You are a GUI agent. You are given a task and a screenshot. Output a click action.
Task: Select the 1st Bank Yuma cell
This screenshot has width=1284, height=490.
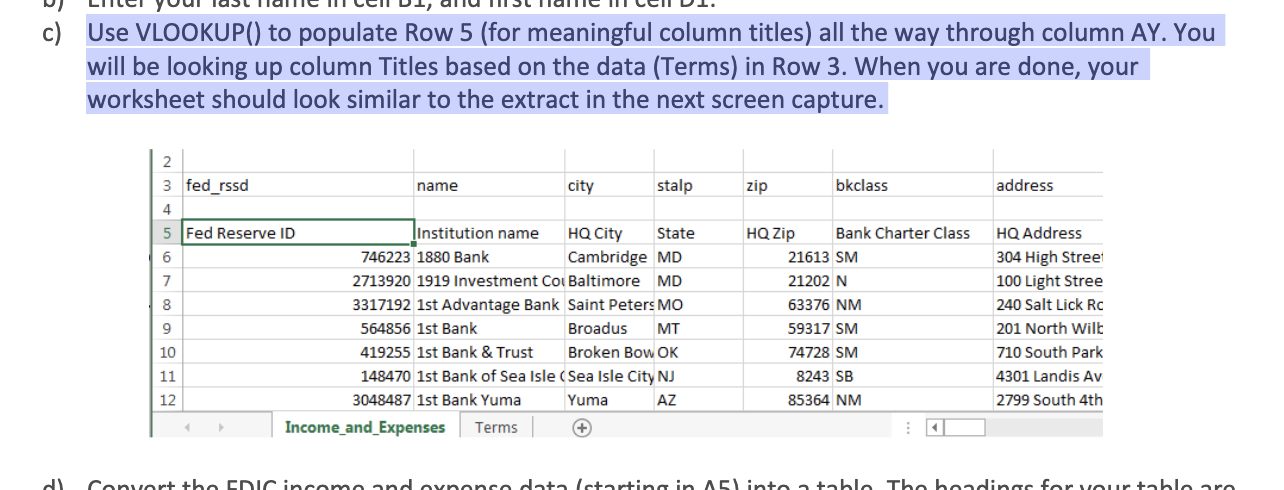coord(489,400)
